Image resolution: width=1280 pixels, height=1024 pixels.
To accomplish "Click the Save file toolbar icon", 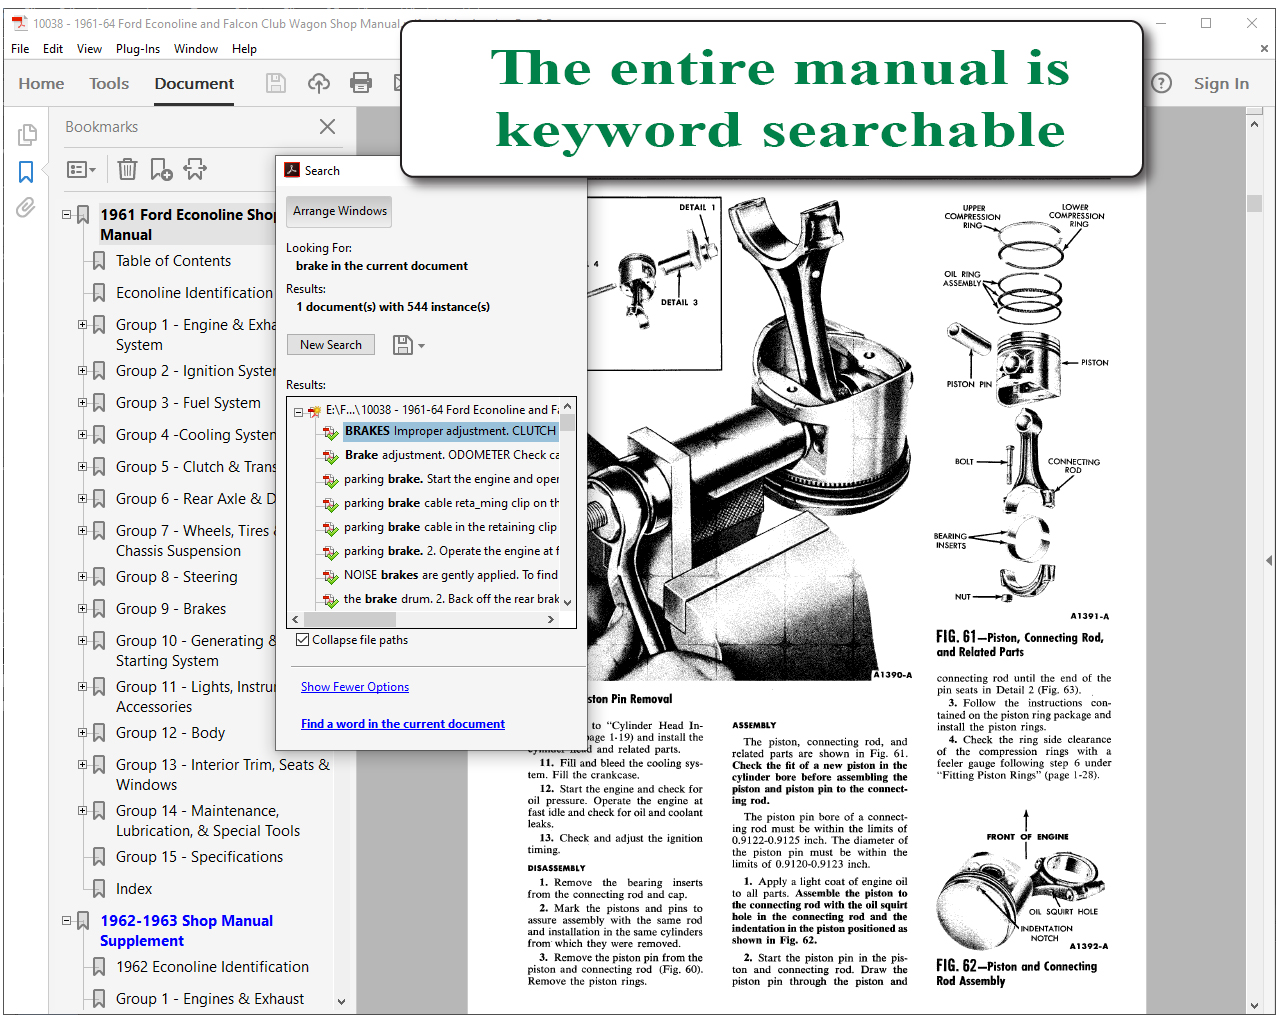I will (276, 84).
